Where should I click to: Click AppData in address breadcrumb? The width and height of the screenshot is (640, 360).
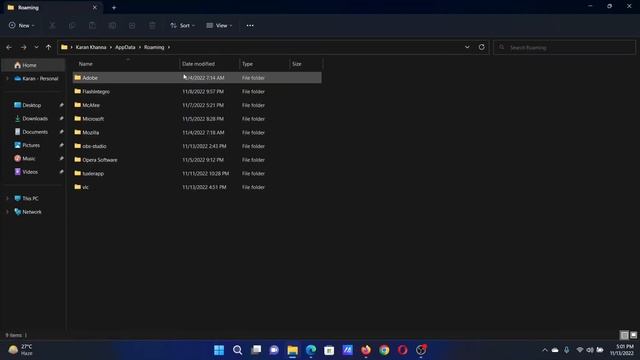125,47
